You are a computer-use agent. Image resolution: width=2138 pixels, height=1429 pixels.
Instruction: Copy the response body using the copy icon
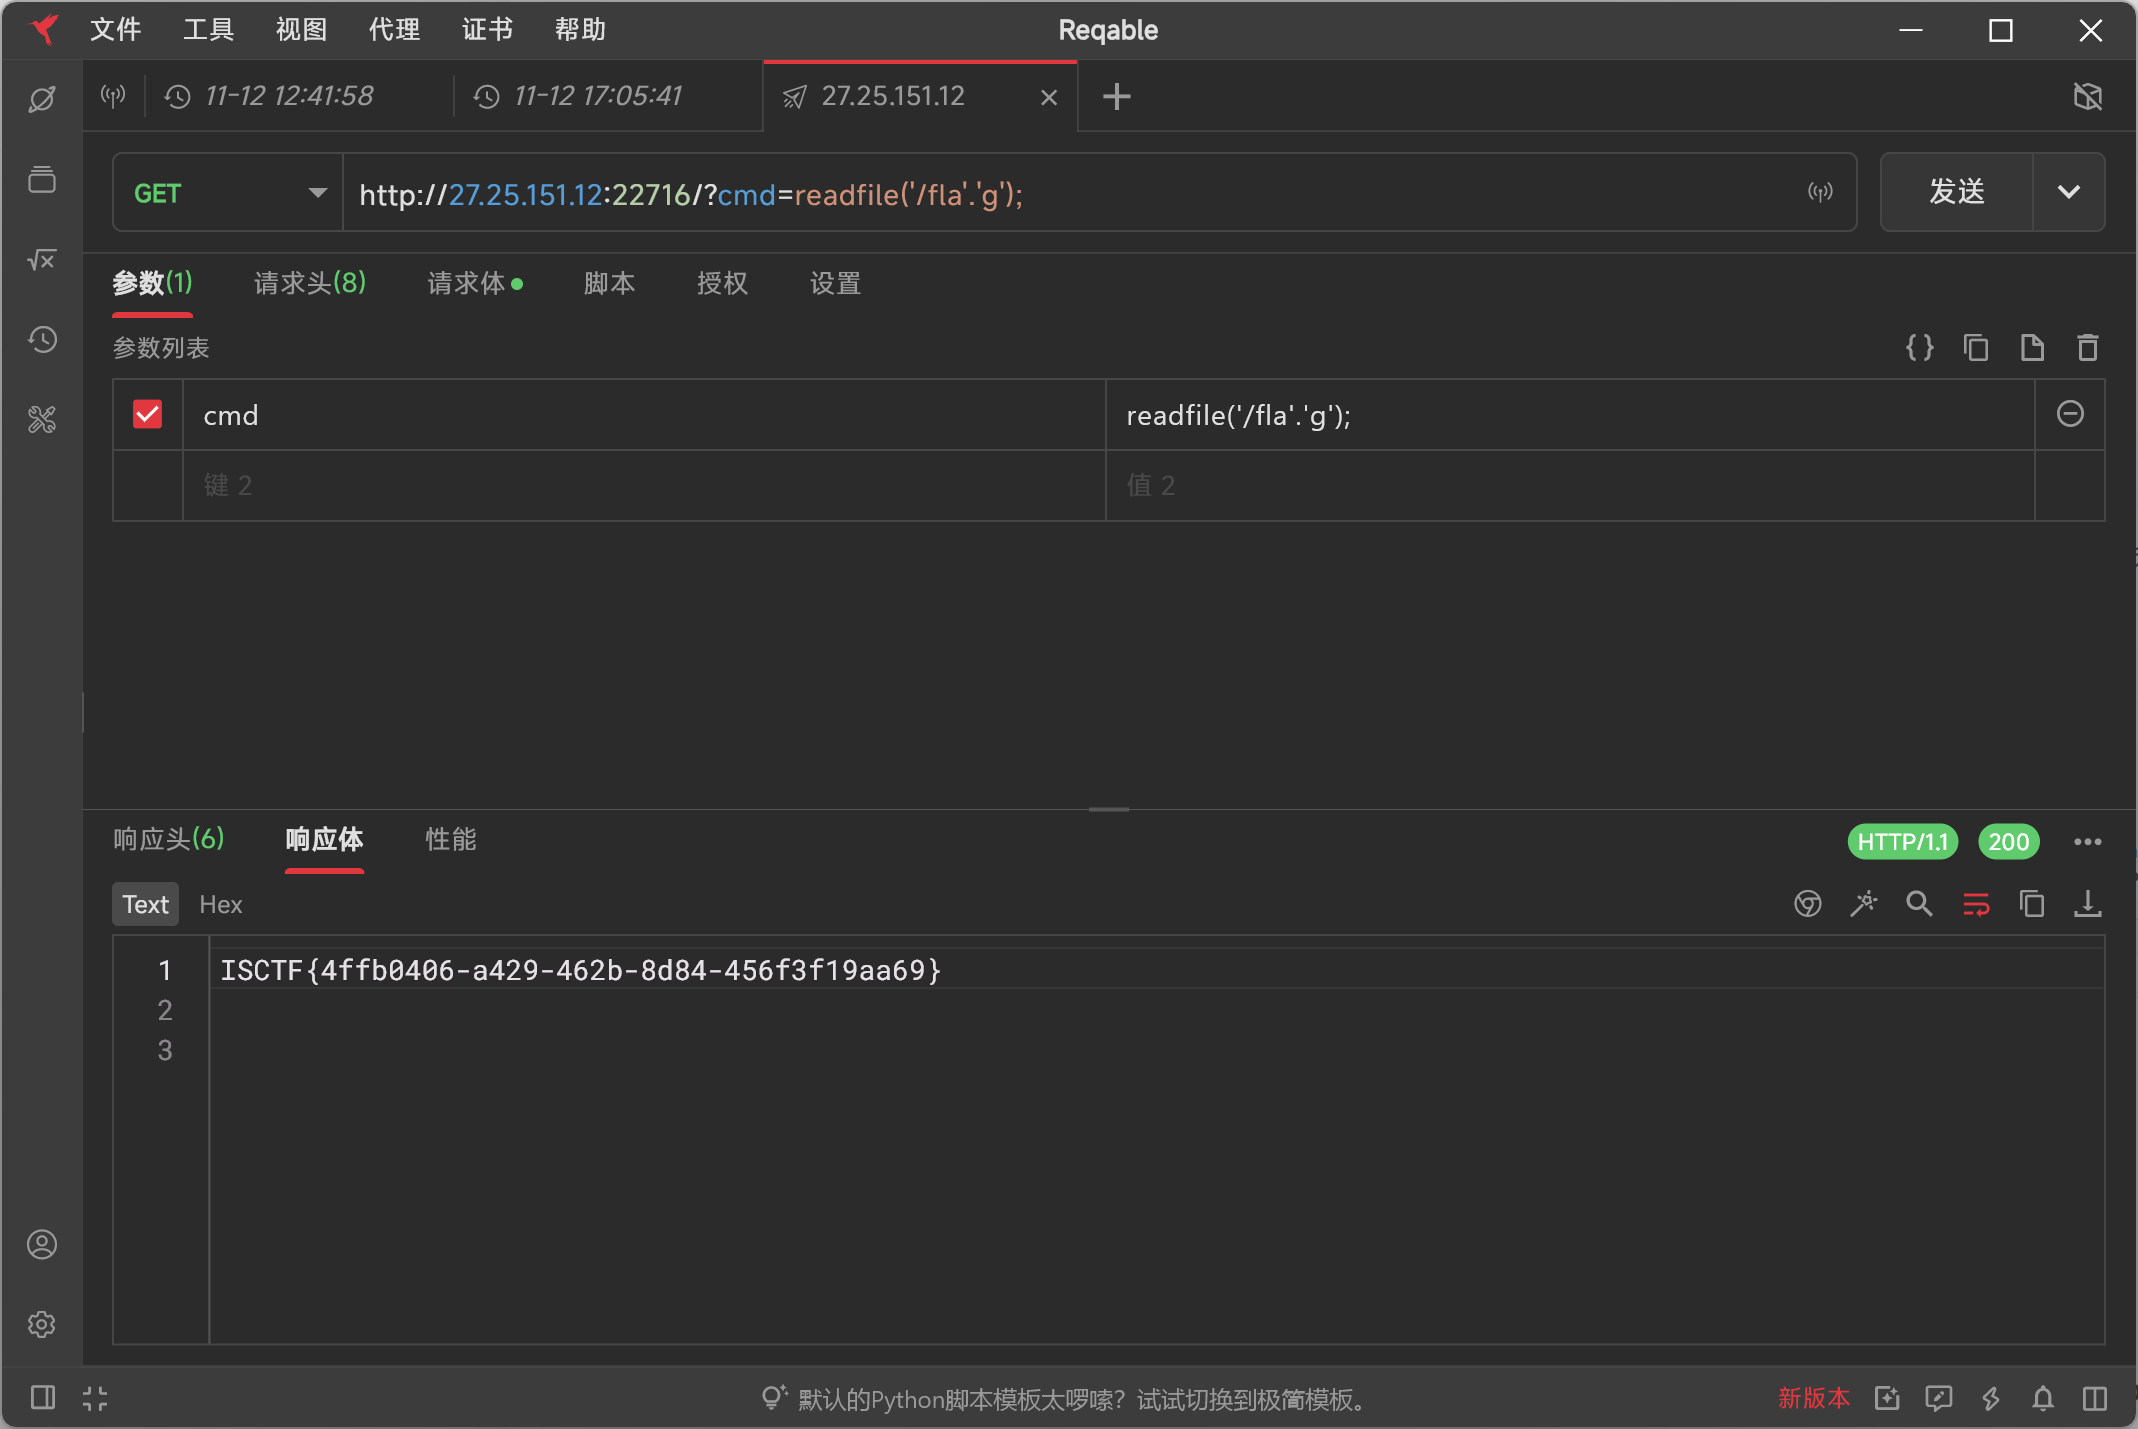[x=2031, y=904]
